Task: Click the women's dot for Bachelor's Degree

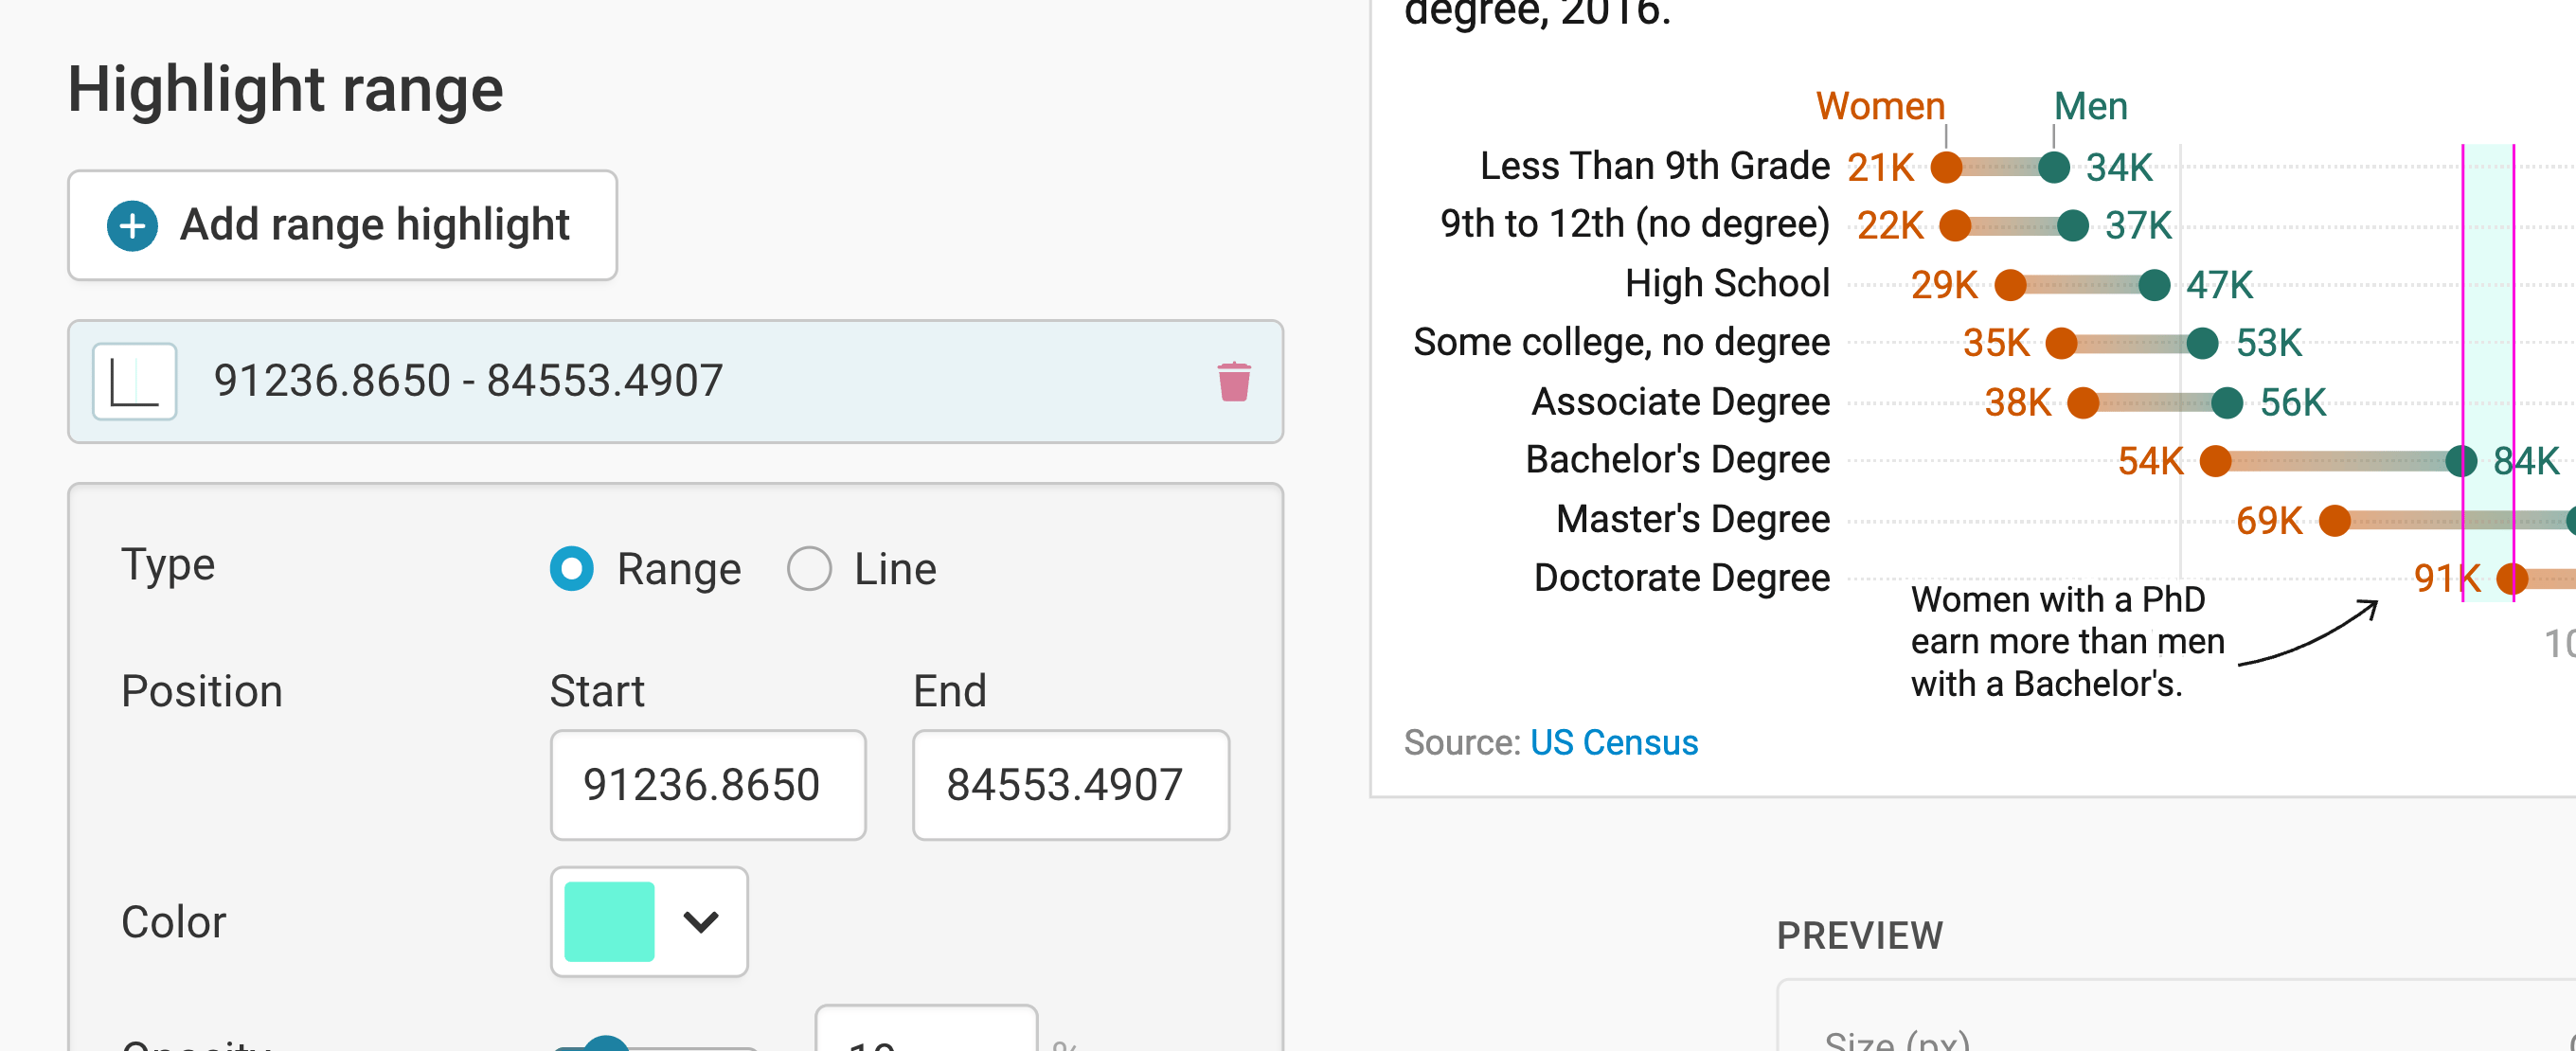Action: coord(2215,461)
